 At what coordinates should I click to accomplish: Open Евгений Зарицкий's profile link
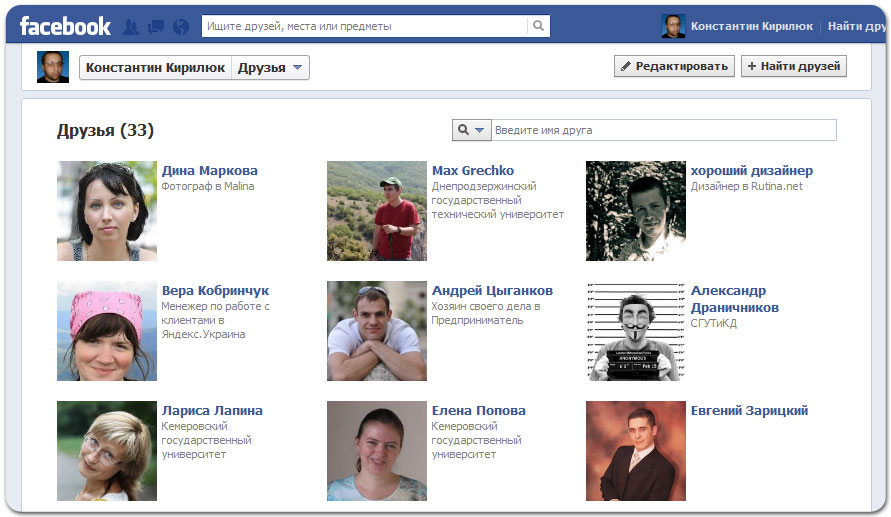click(749, 410)
